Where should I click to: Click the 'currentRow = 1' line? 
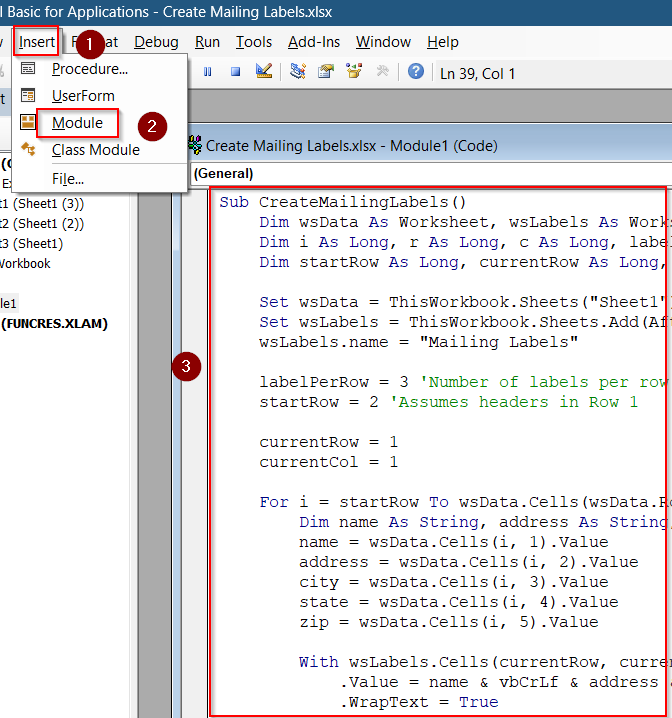click(329, 442)
